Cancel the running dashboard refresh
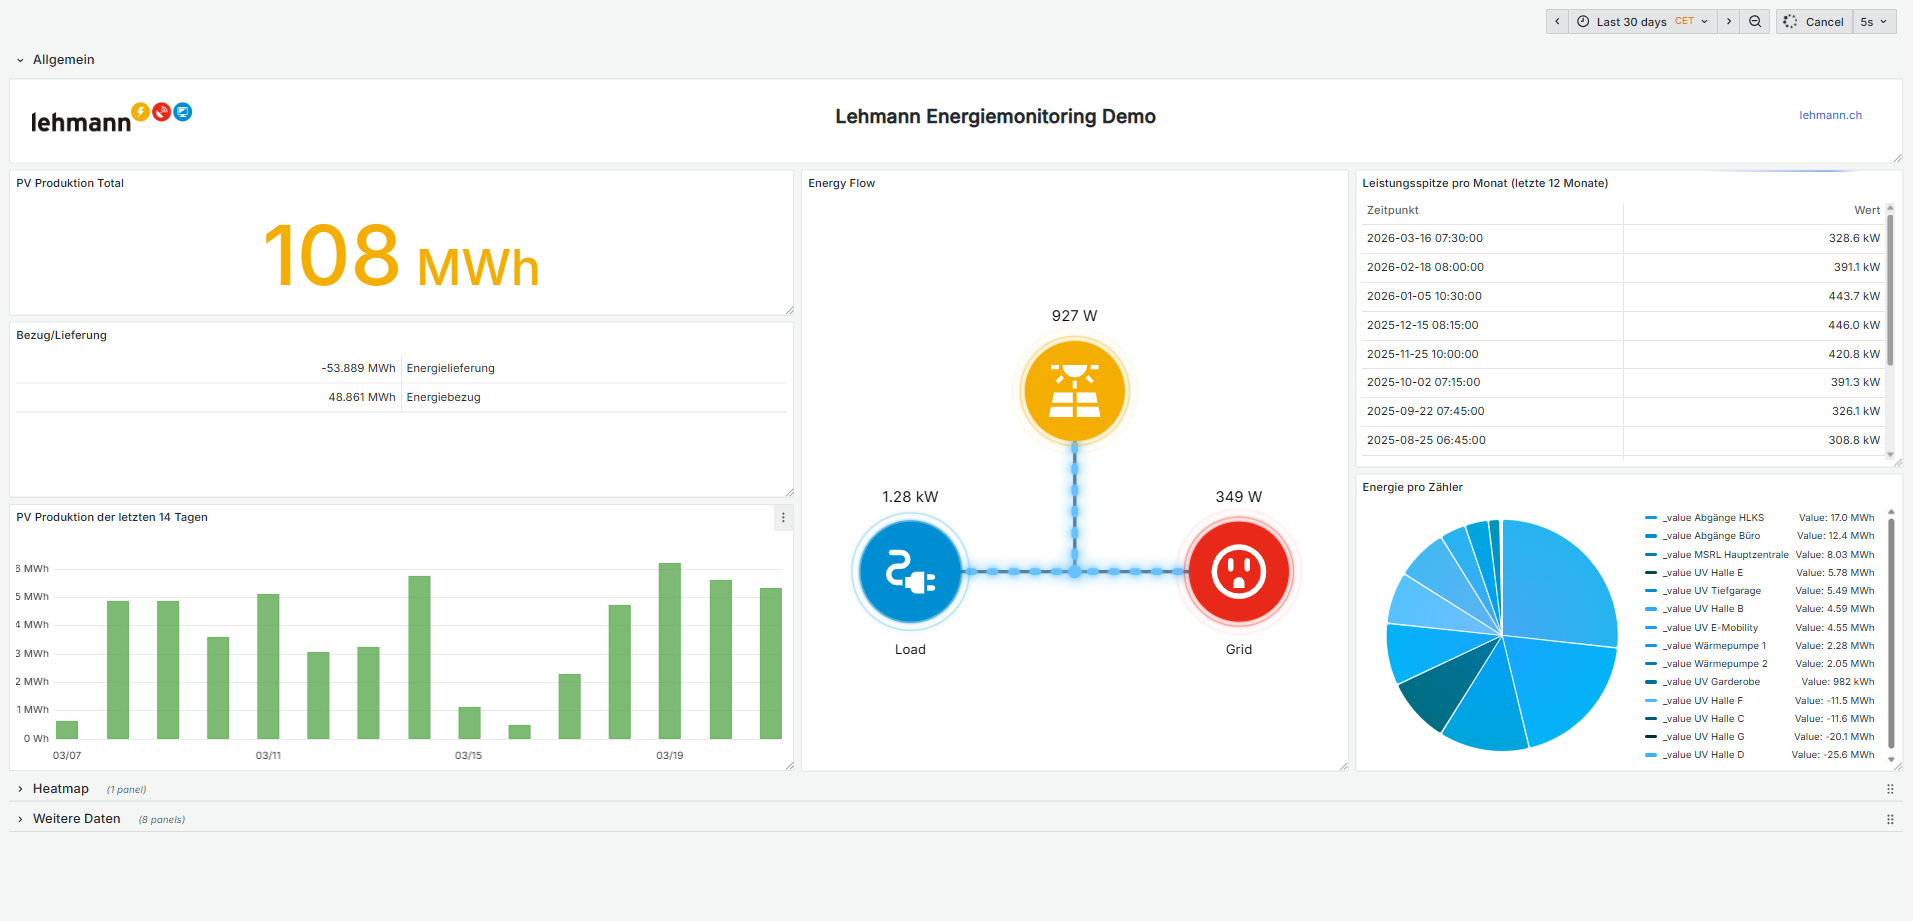Viewport: 1913px width, 921px height. (1814, 21)
